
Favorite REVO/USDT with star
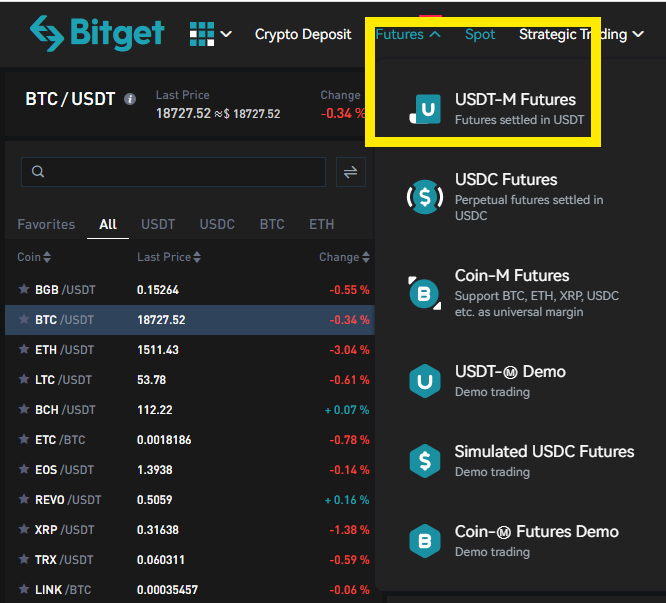click(24, 499)
